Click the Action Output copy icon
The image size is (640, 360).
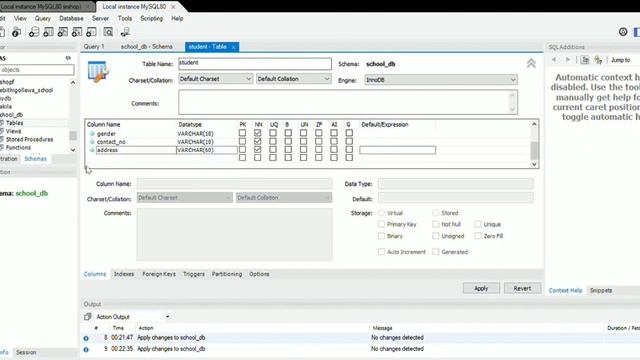[87, 317]
